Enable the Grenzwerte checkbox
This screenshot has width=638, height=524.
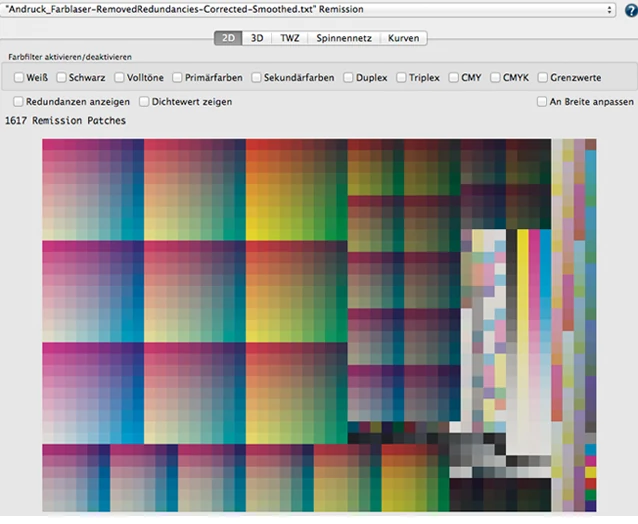coord(543,78)
